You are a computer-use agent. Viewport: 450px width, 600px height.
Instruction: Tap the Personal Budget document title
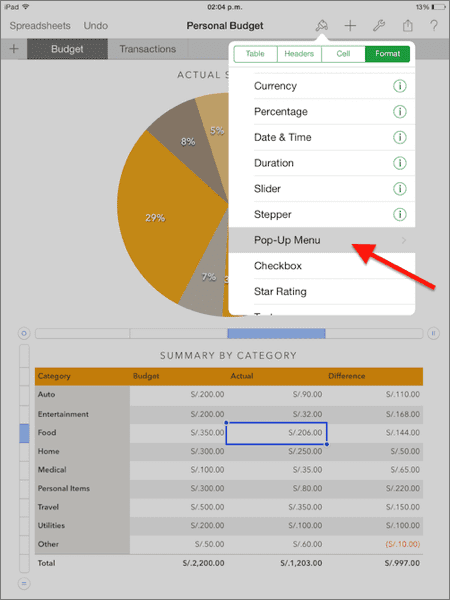point(225,26)
